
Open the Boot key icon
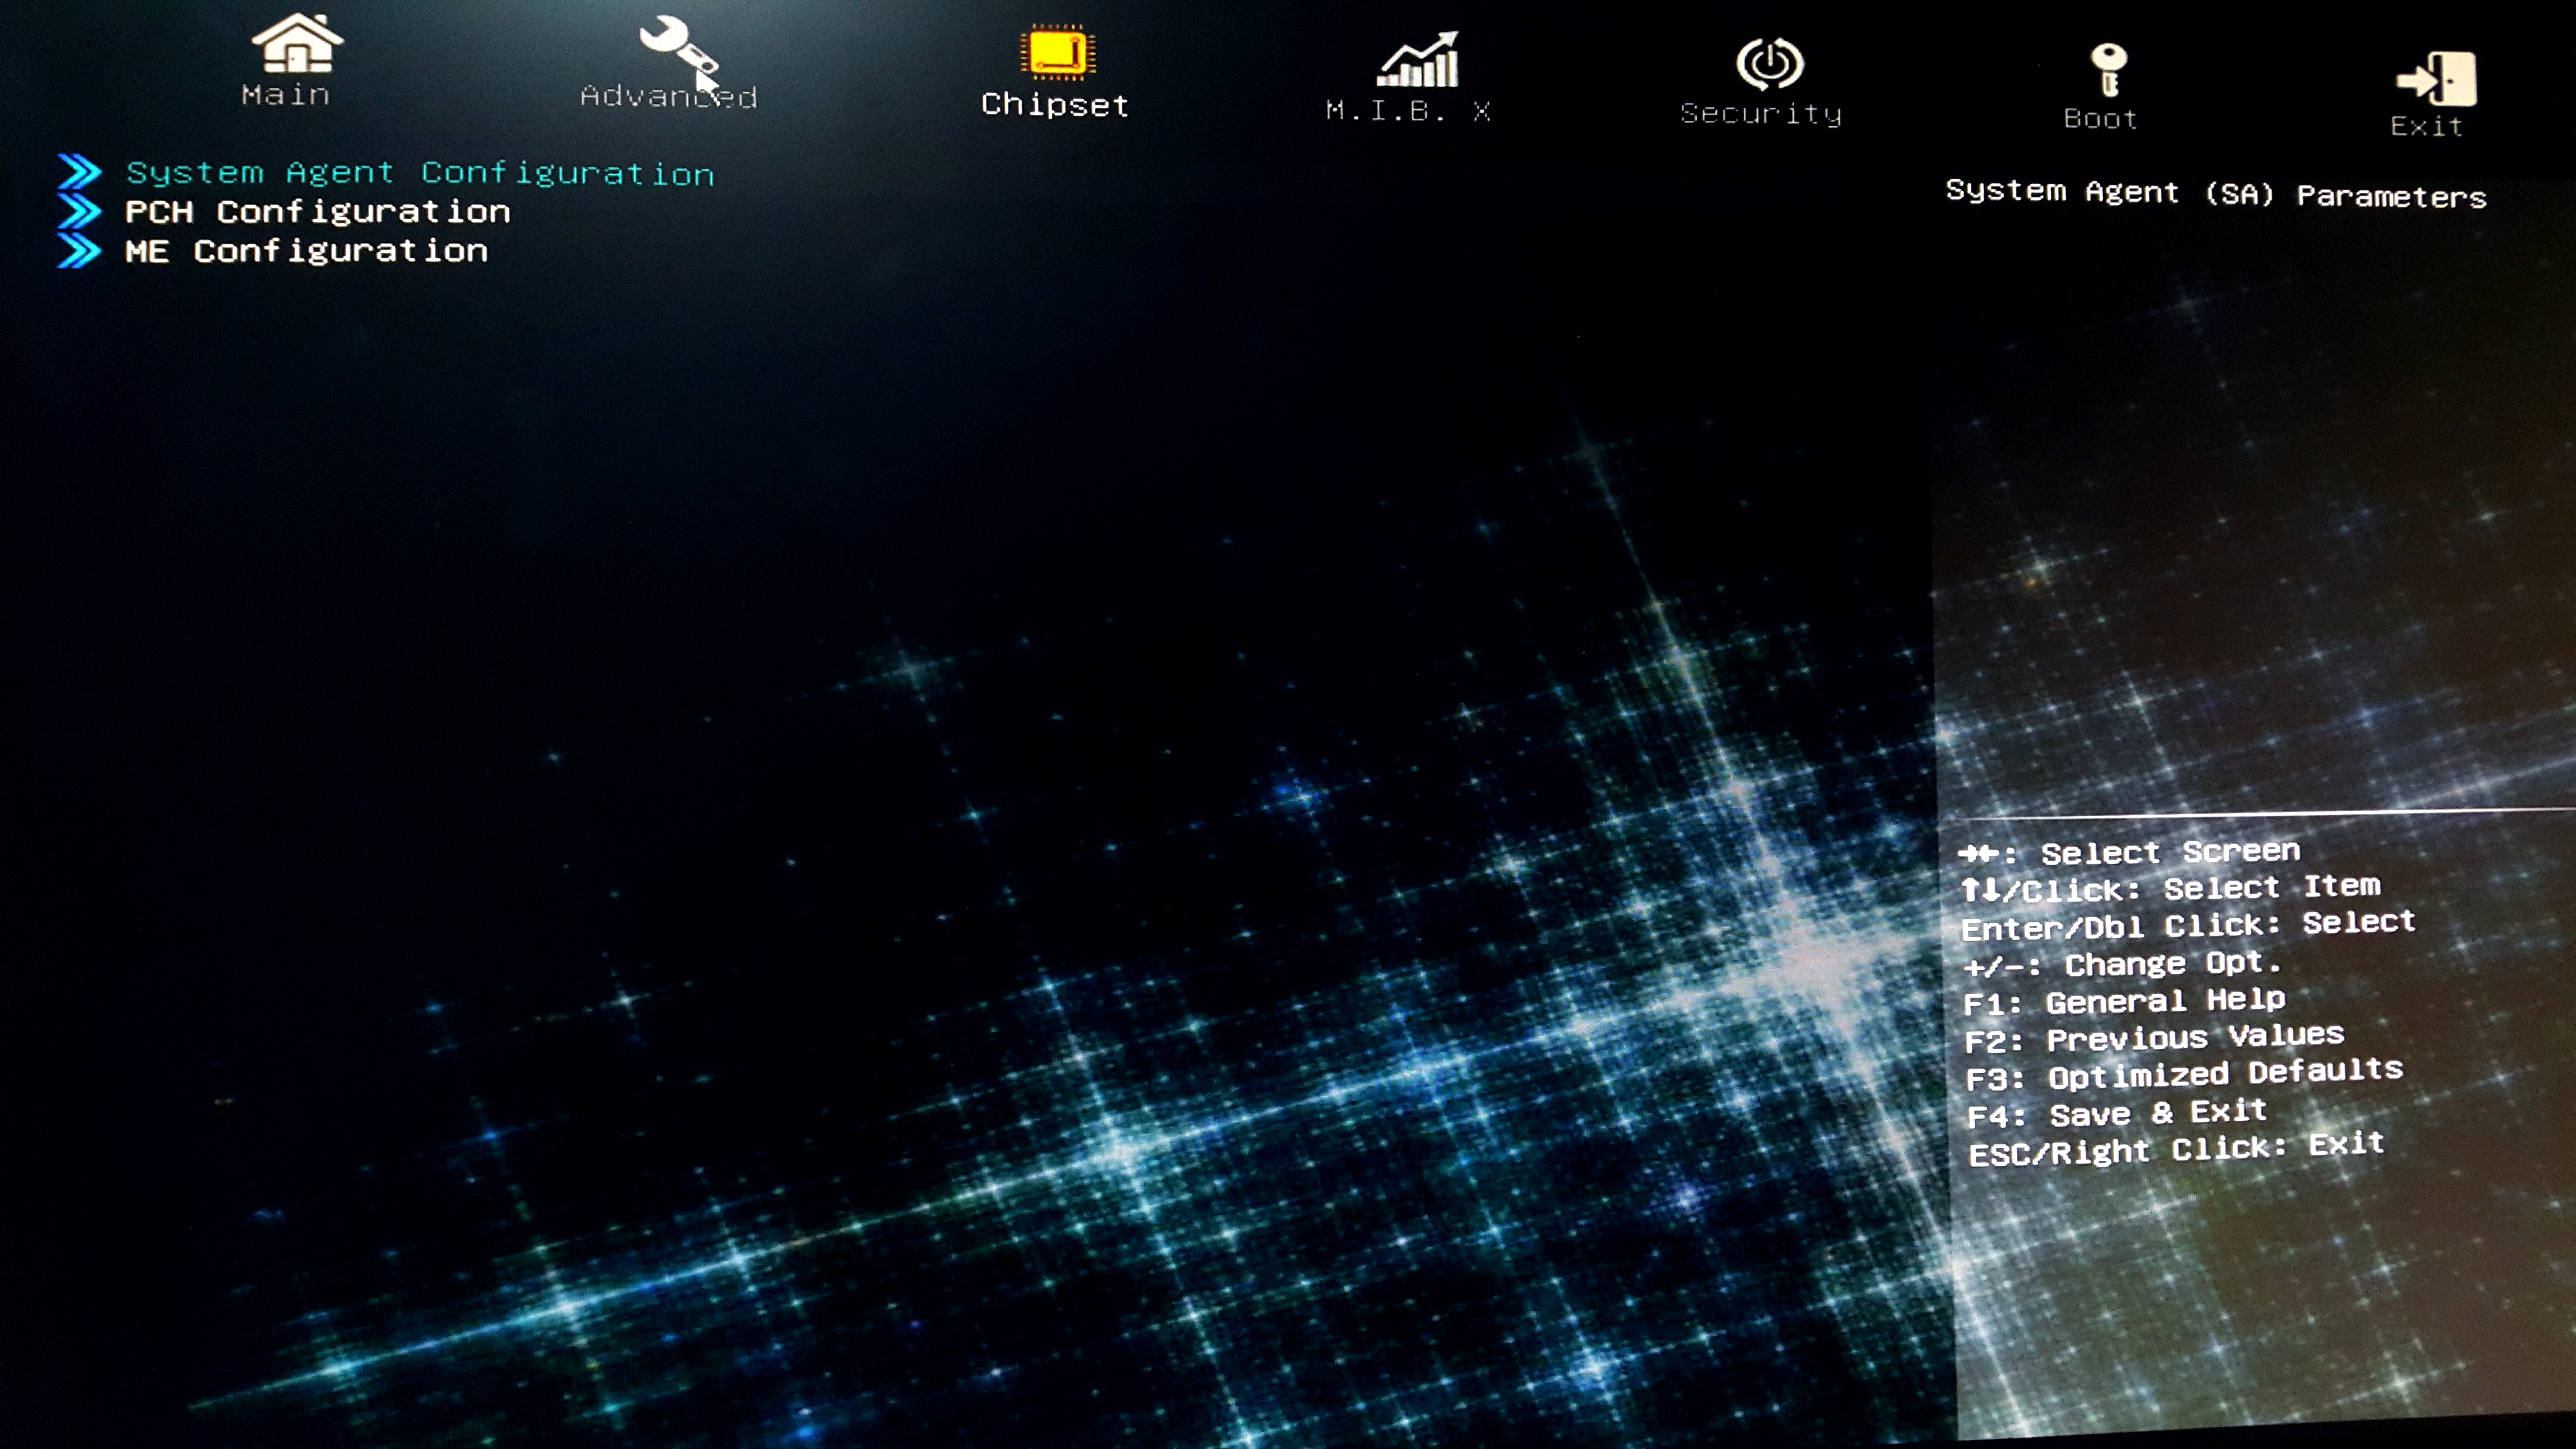pyautogui.click(x=2108, y=70)
